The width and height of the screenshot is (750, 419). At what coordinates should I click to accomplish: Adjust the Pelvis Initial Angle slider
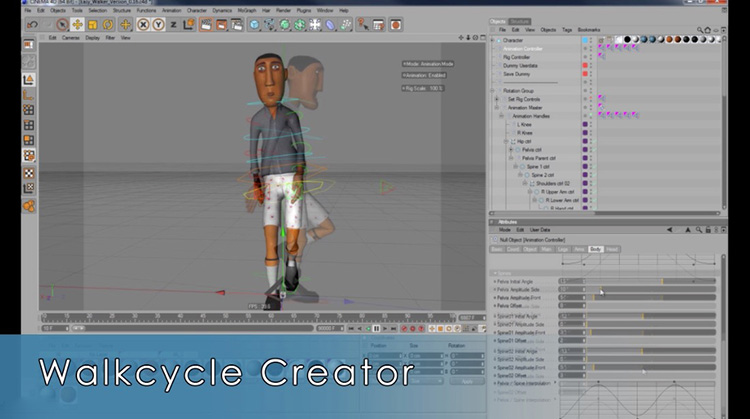pos(651,281)
